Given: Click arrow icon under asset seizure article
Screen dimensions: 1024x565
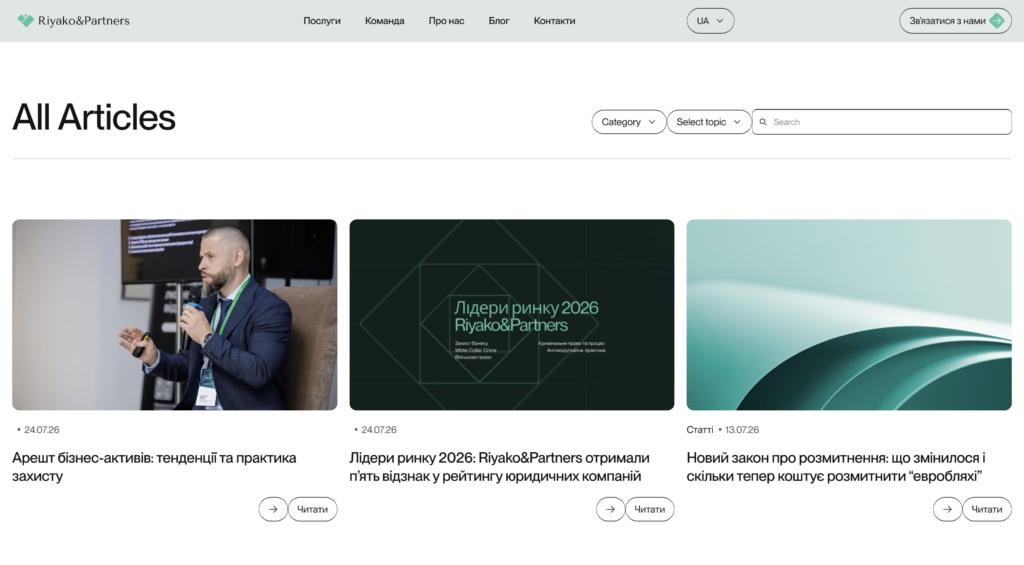Looking at the screenshot, I should [x=273, y=509].
